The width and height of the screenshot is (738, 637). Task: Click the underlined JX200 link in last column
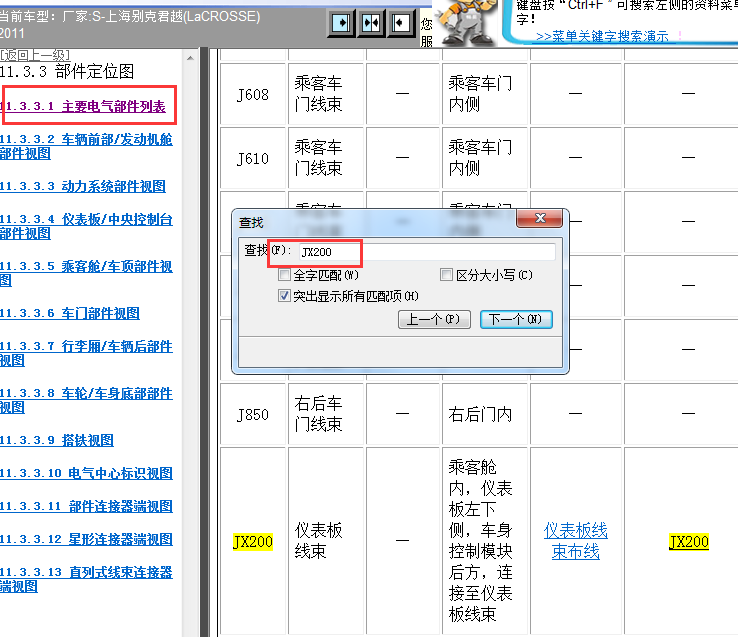[689, 541]
